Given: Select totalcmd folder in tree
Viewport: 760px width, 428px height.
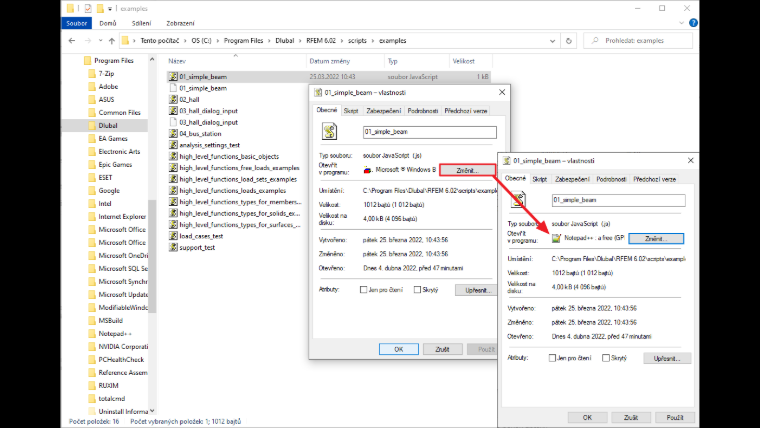Looking at the screenshot, I should pos(111,398).
